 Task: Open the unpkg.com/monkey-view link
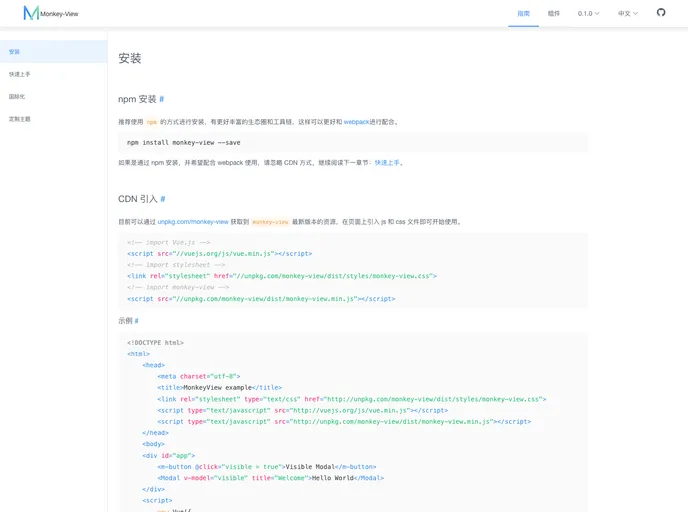click(193, 222)
